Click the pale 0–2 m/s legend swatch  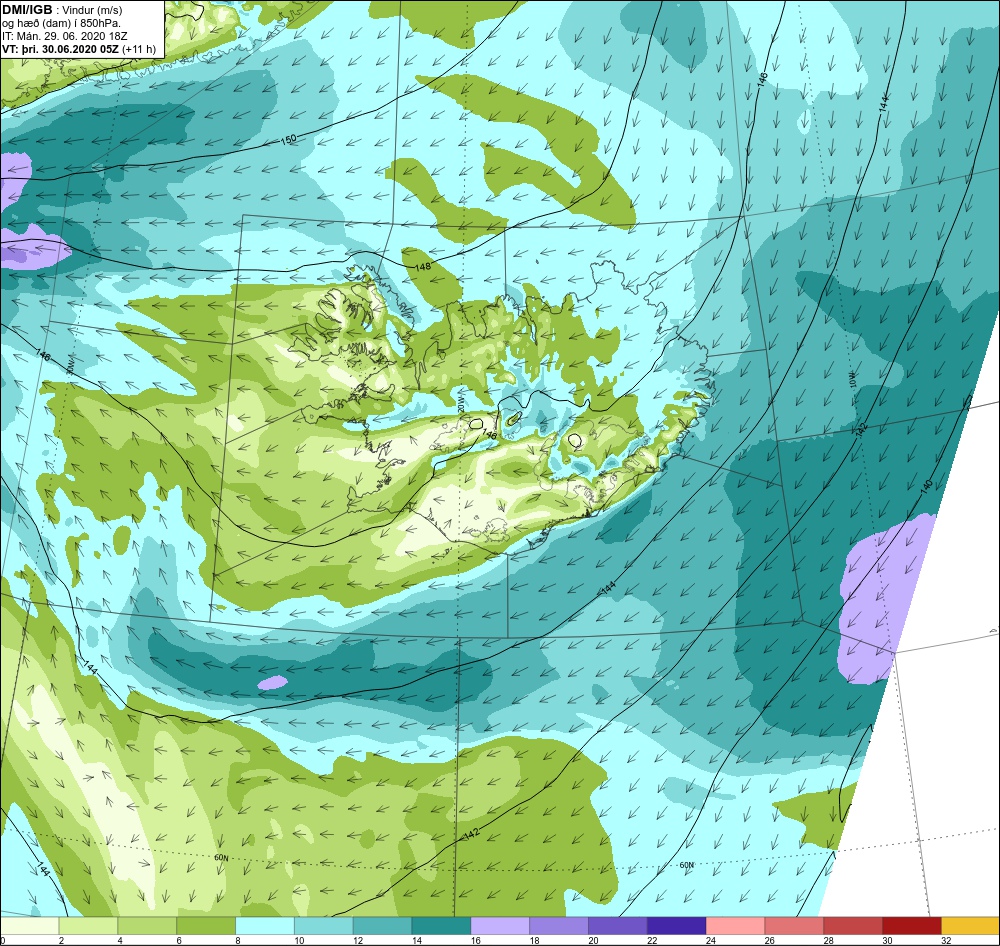(x=29, y=926)
